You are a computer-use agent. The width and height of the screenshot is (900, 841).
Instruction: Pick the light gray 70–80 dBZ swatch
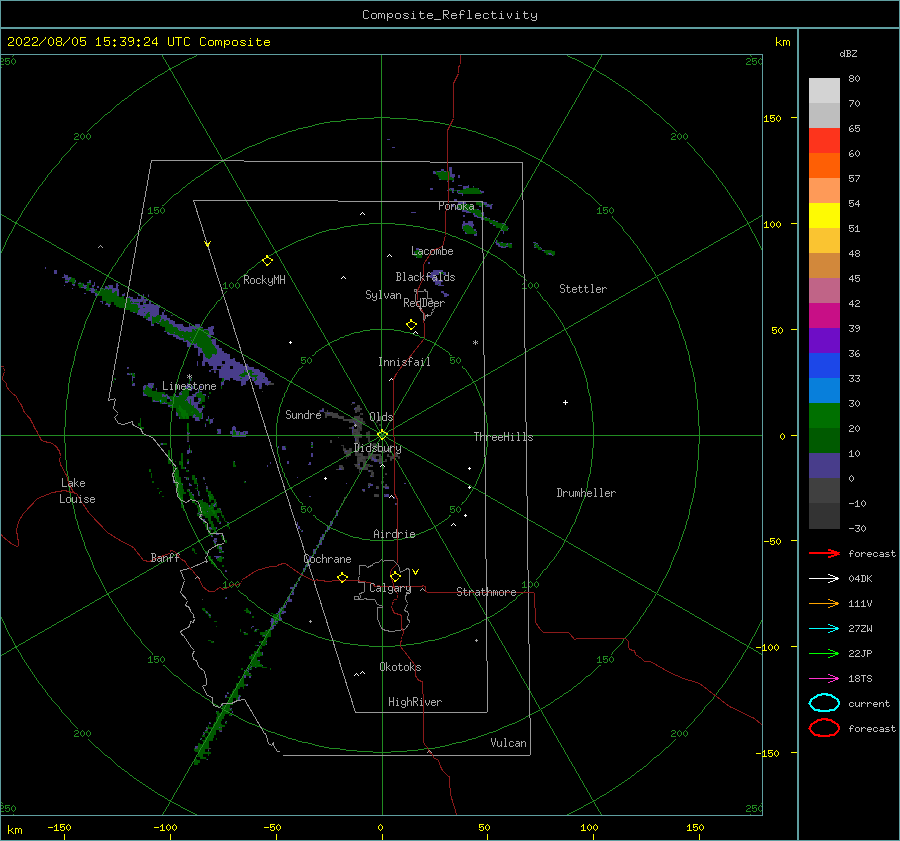point(824,91)
